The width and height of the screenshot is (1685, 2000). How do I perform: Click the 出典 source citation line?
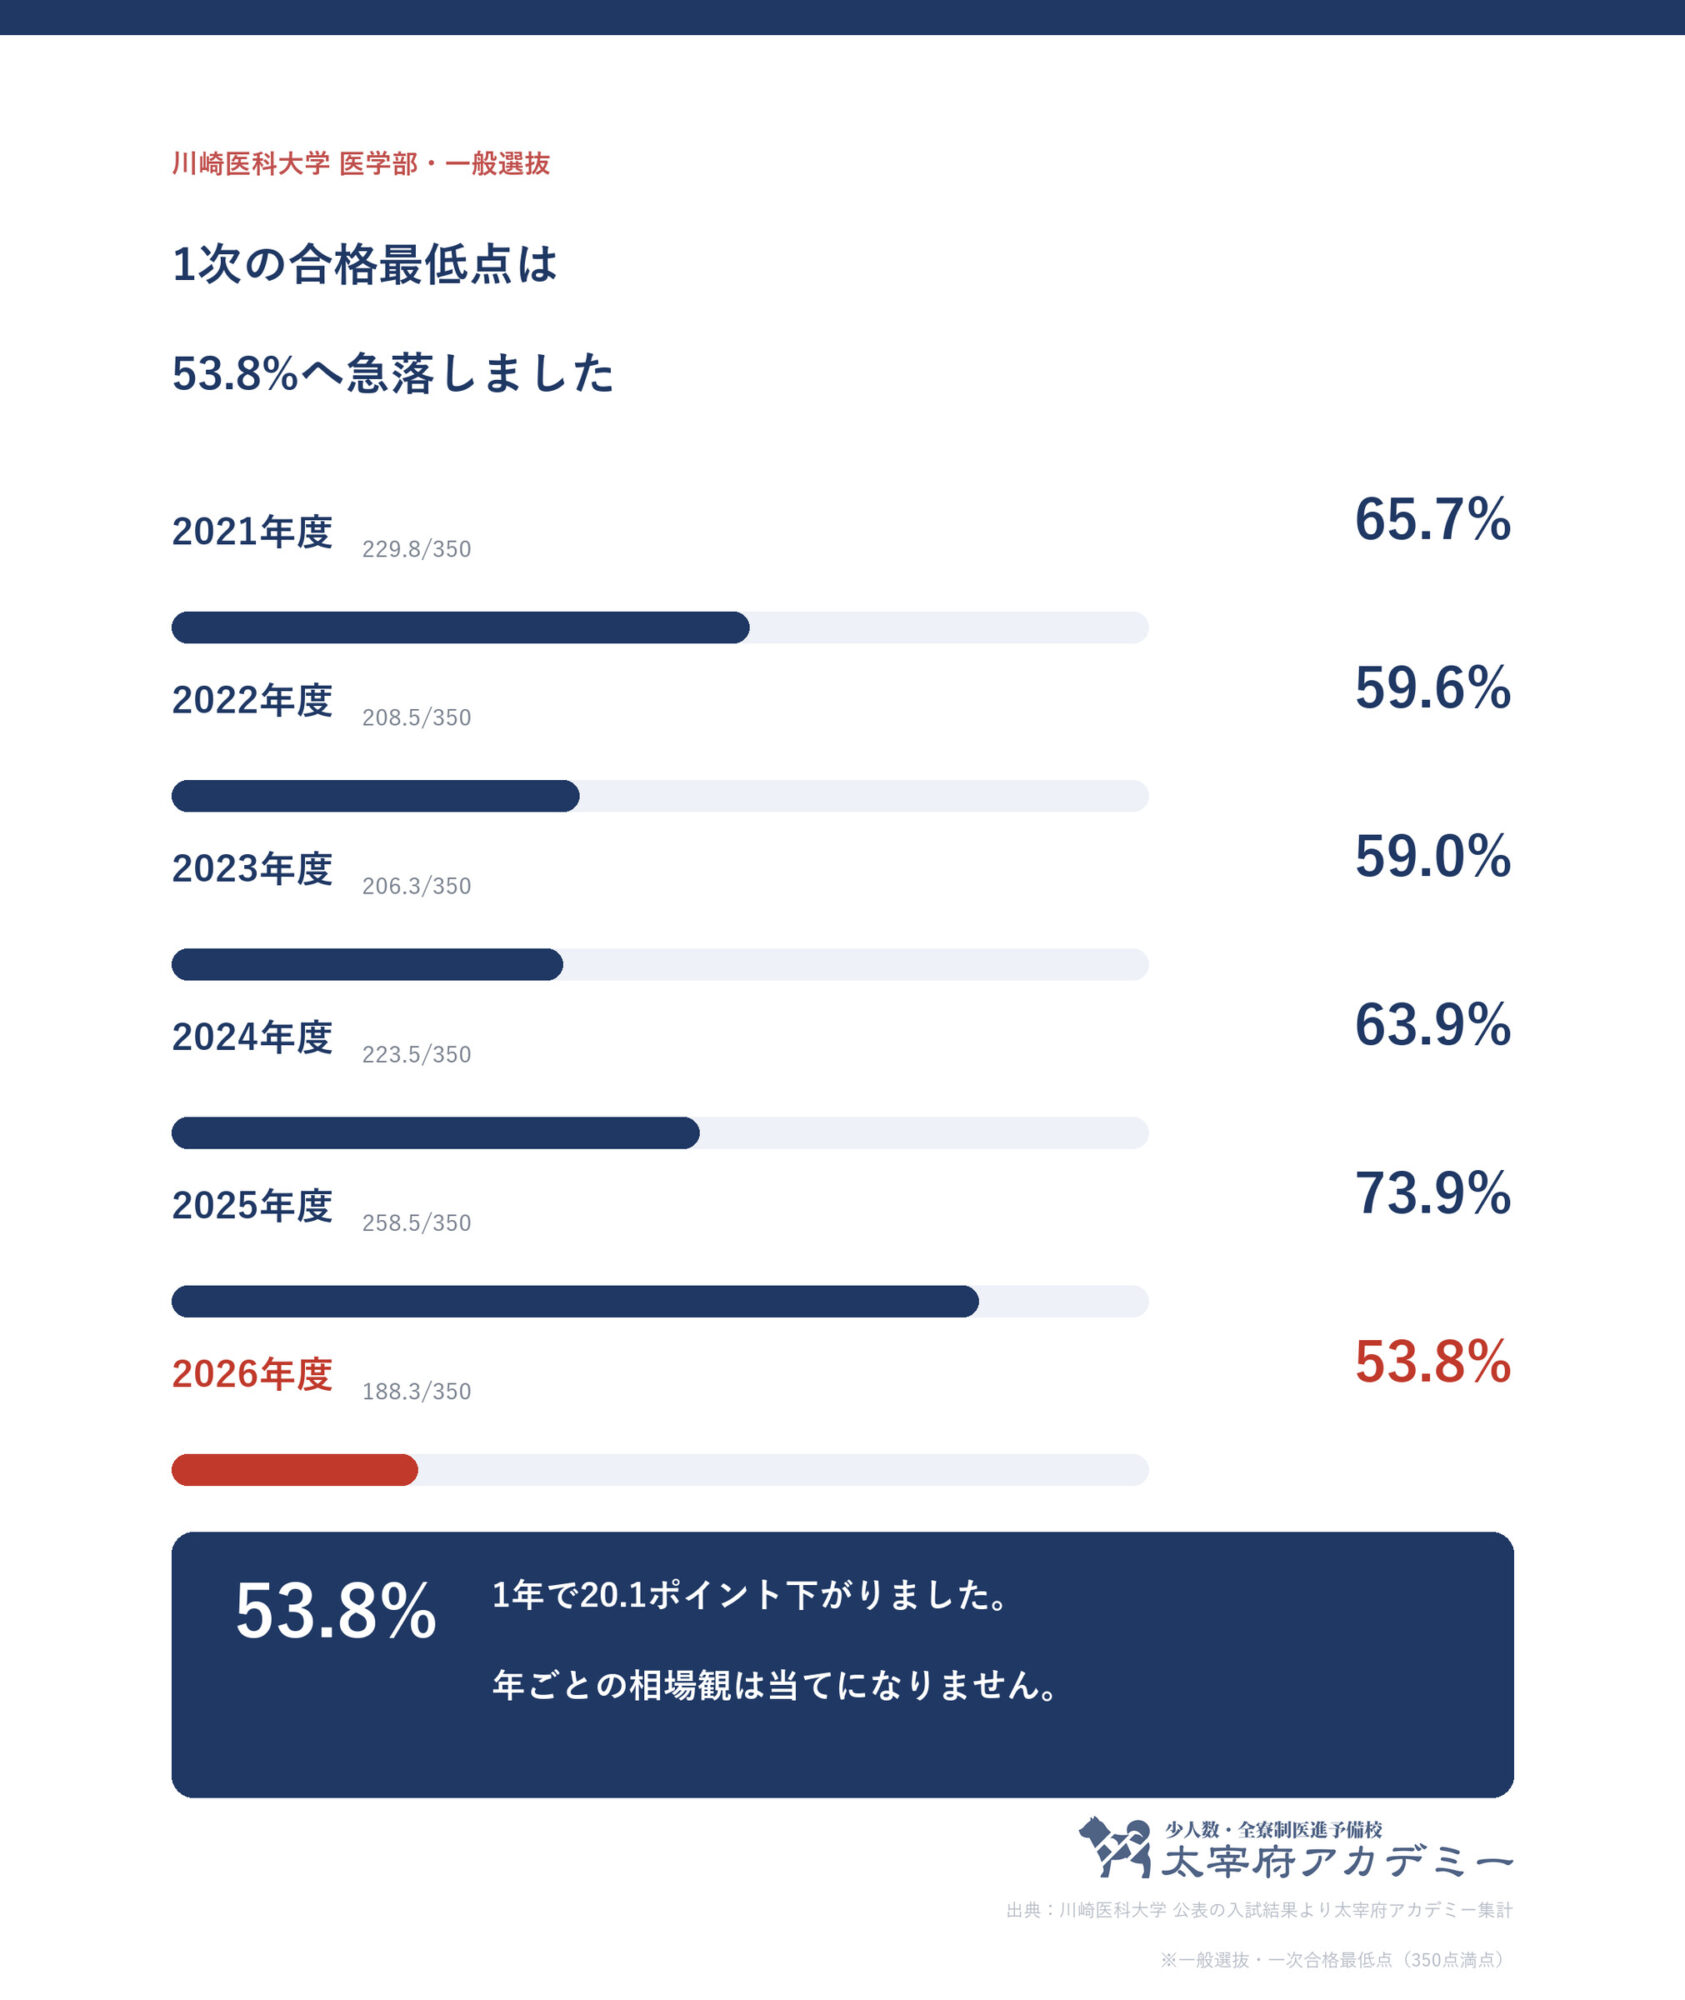[1260, 1910]
